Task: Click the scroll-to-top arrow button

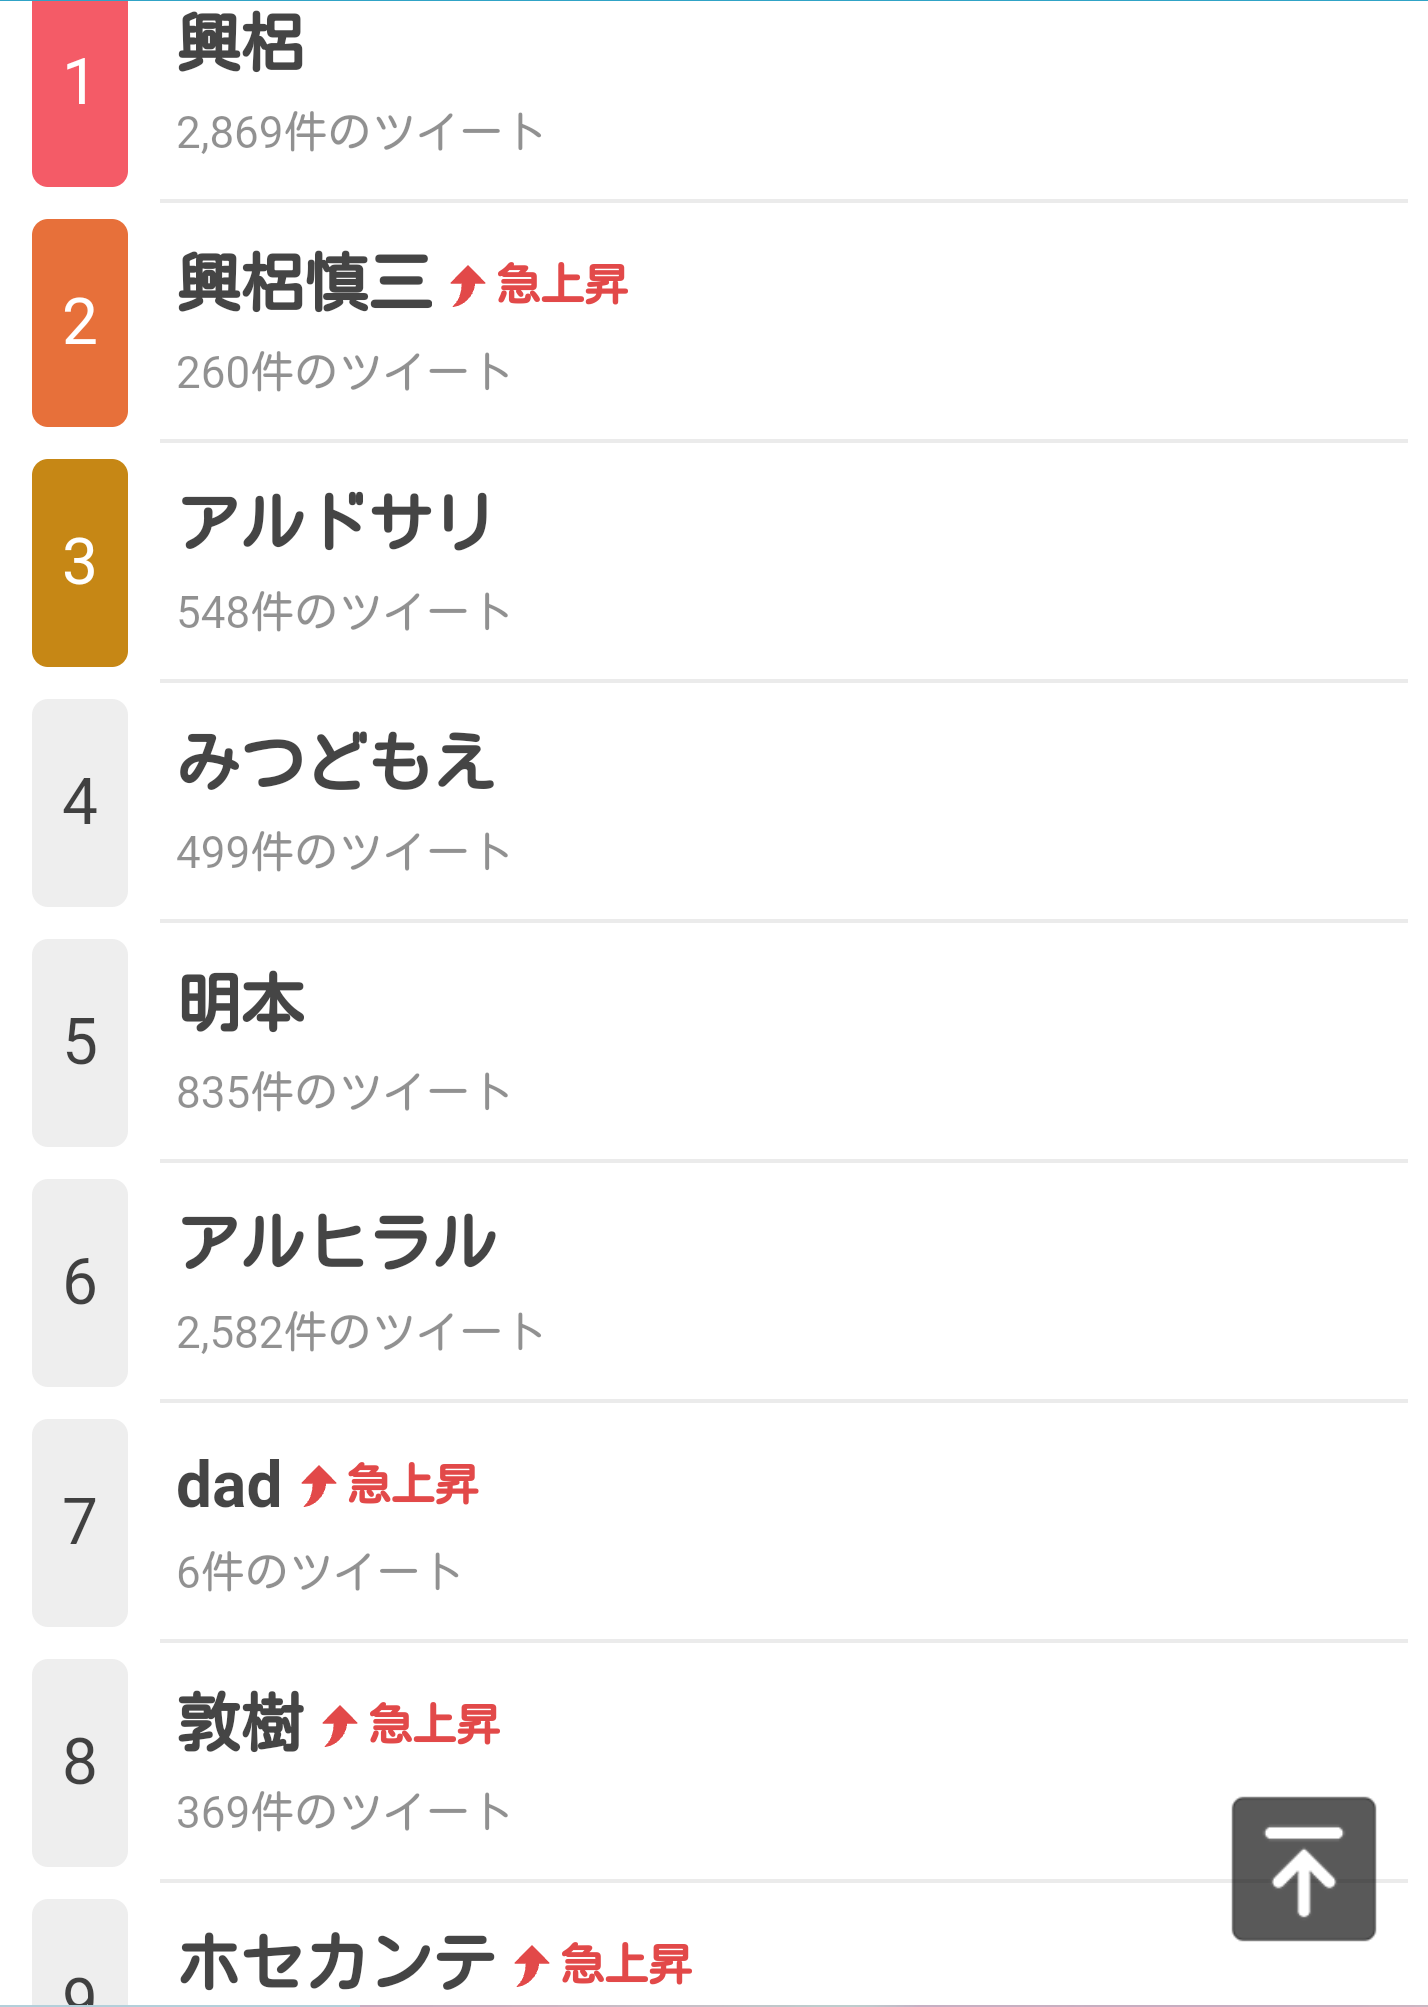Action: point(1303,1868)
